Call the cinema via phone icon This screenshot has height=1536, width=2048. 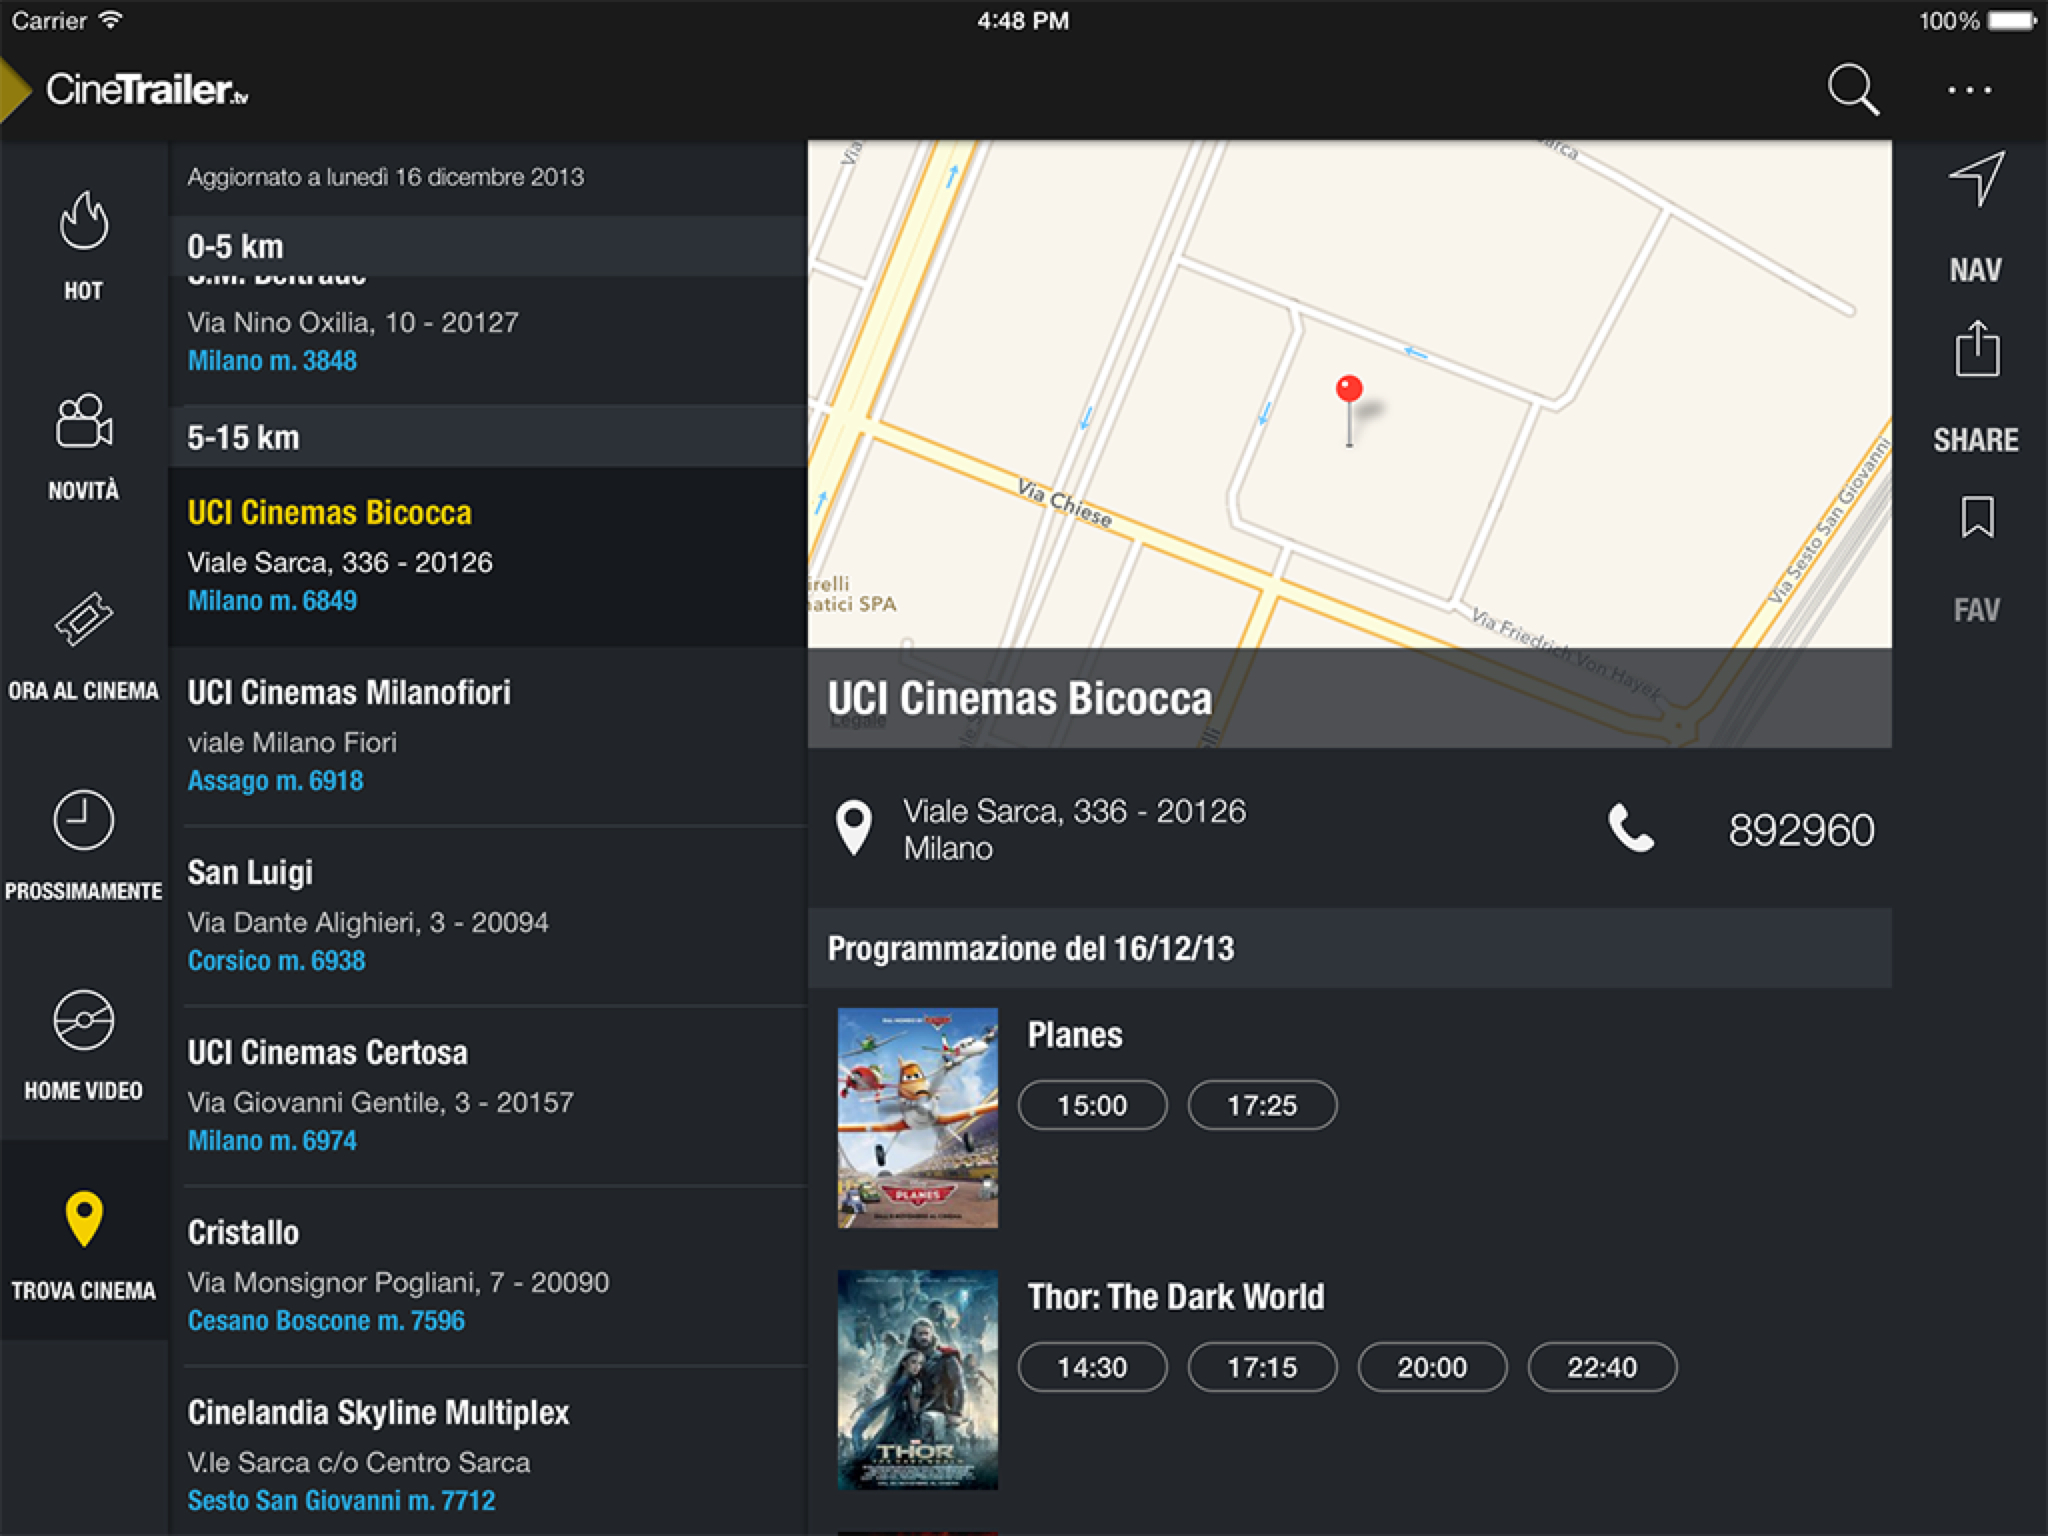[x=1630, y=829]
